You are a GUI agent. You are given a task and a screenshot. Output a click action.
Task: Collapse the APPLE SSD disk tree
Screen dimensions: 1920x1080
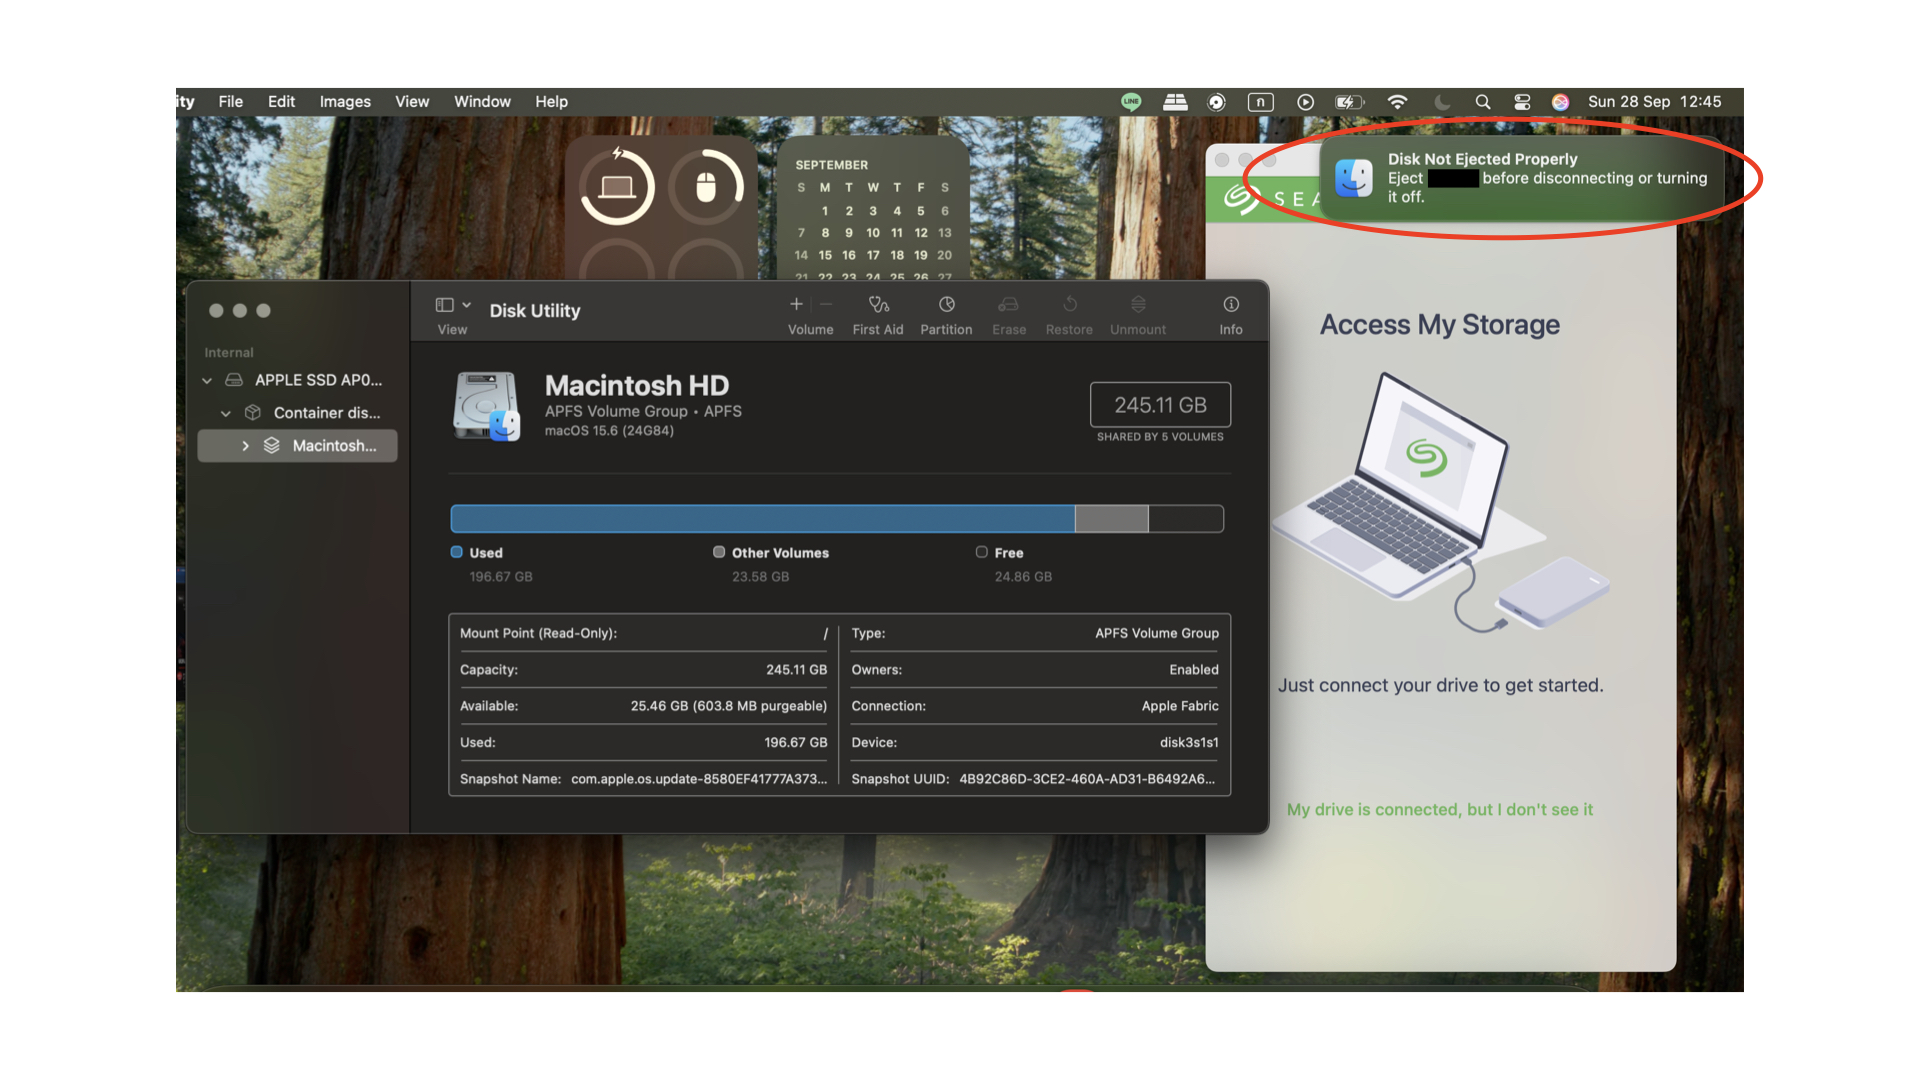207,381
